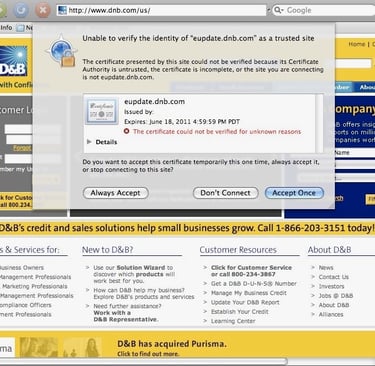Click the About D&B link in list

334,305
